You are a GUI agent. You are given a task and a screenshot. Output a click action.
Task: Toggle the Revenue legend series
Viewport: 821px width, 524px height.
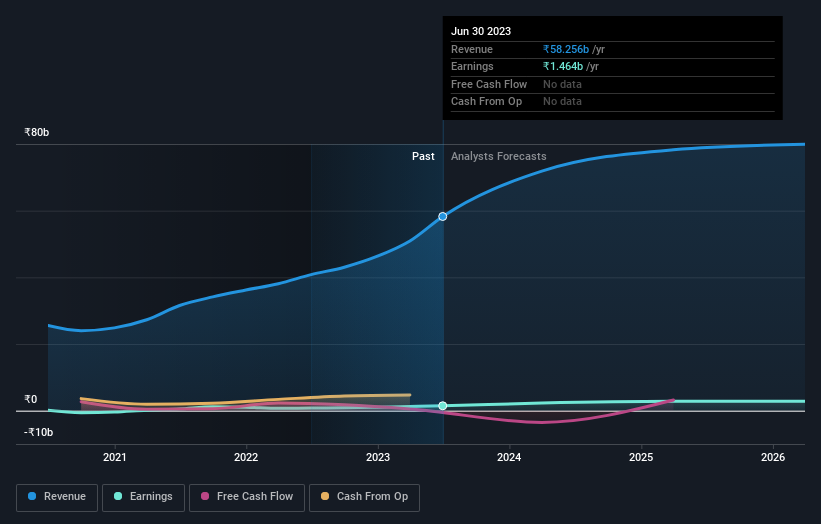(57, 497)
